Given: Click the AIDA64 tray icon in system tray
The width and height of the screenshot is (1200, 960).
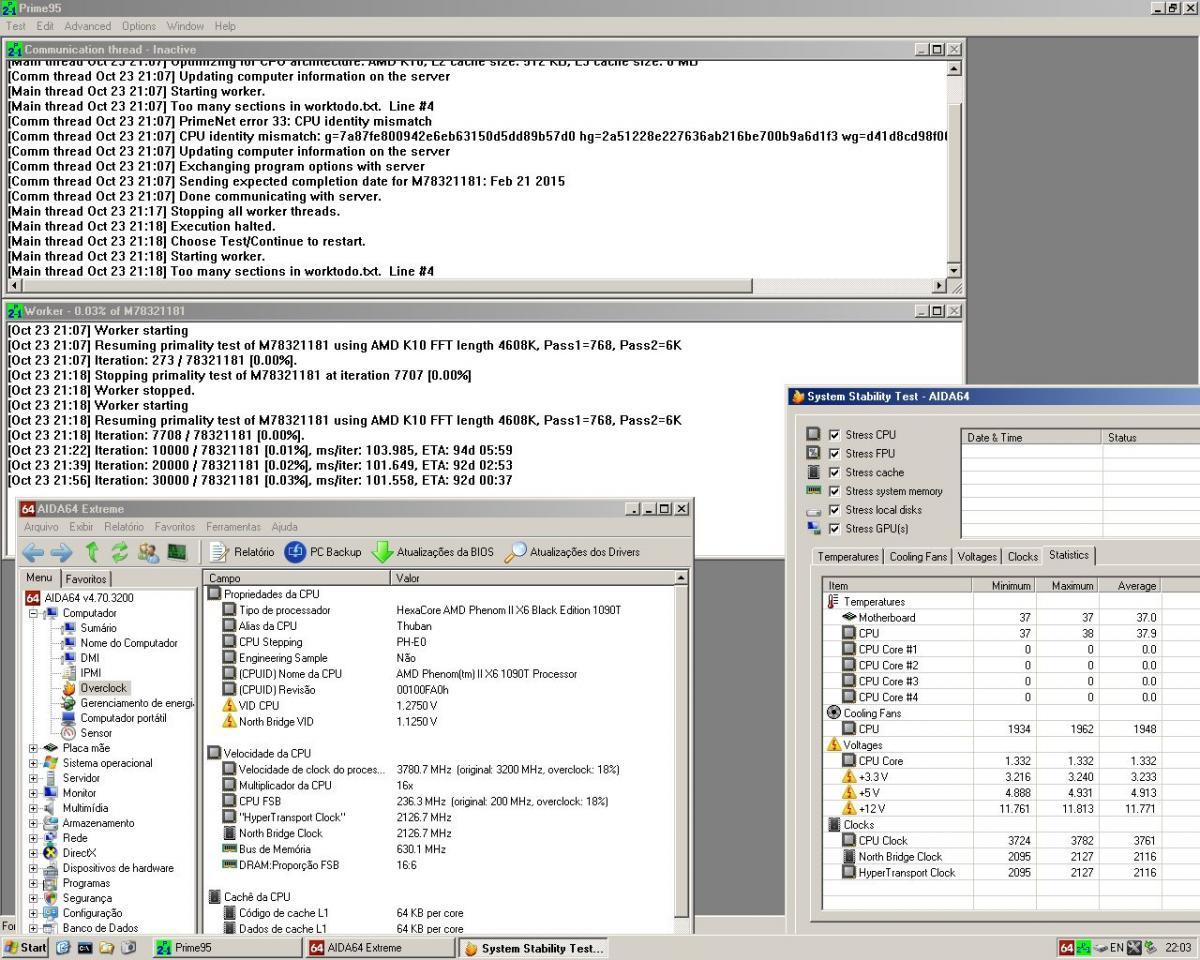Looking at the screenshot, I should tap(1067, 947).
